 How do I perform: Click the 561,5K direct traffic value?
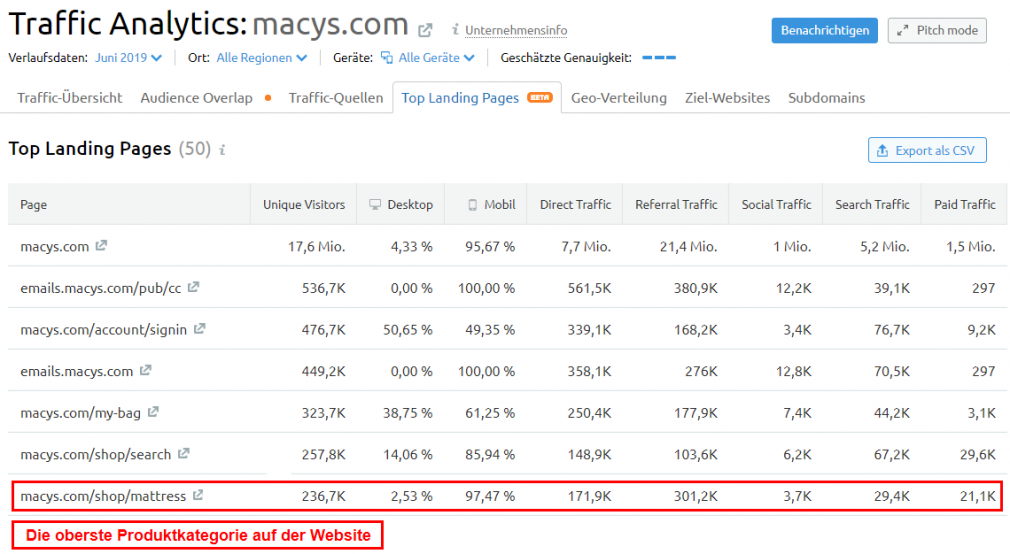[589, 288]
